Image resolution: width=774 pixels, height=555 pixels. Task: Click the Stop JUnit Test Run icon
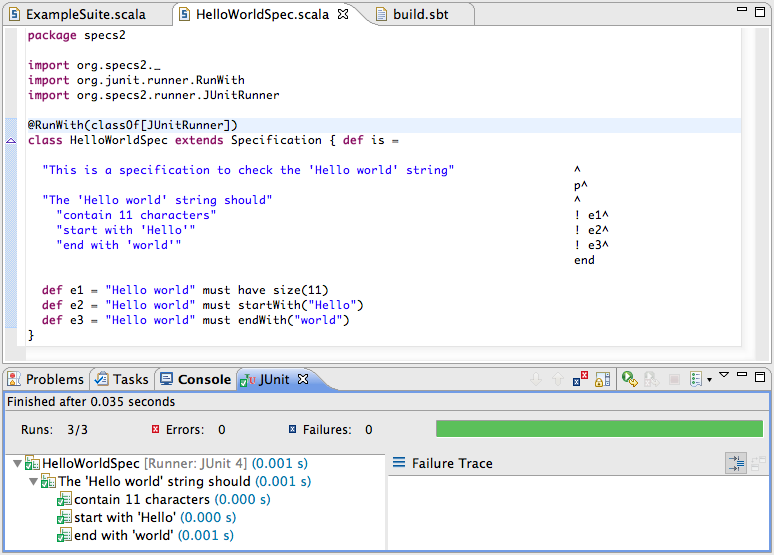click(x=673, y=380)
